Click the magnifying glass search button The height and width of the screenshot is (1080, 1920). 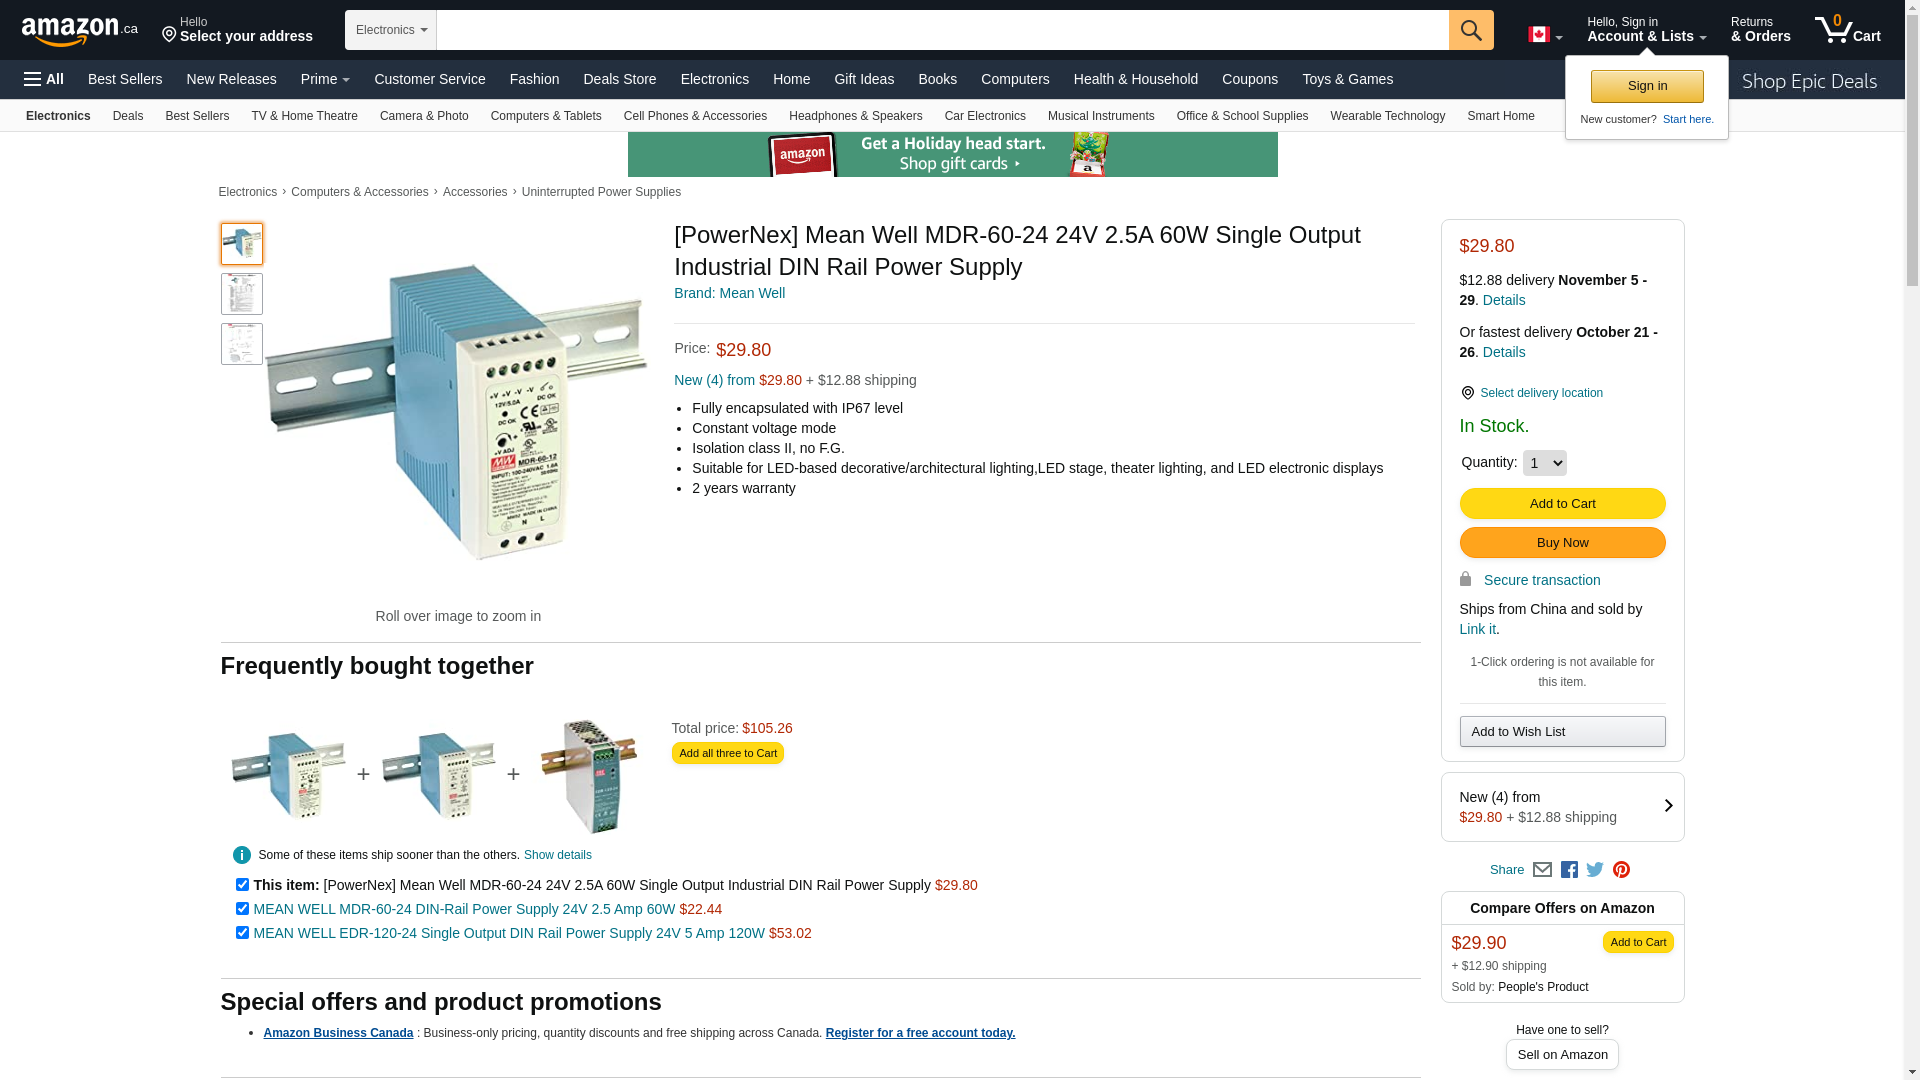(1470, 30)
